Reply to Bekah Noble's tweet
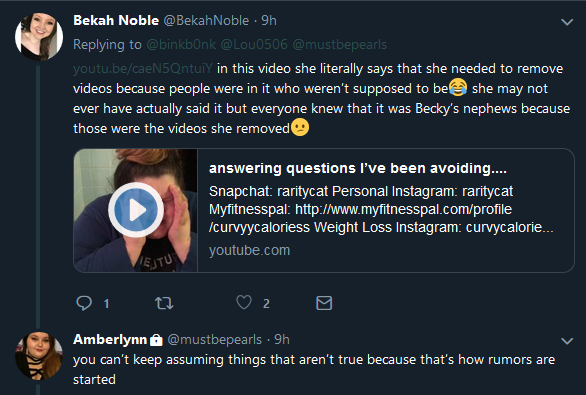 tap(84, 303)
